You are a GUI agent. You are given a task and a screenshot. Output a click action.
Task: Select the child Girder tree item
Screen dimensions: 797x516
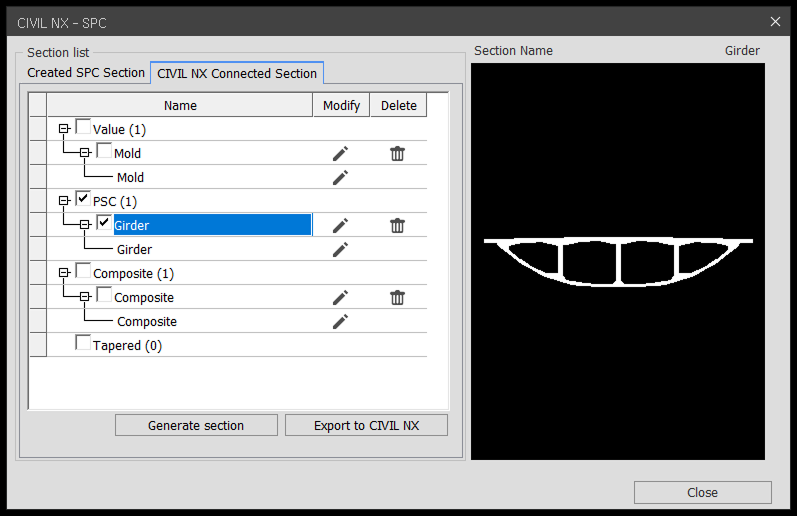click(x=134, y=250)
